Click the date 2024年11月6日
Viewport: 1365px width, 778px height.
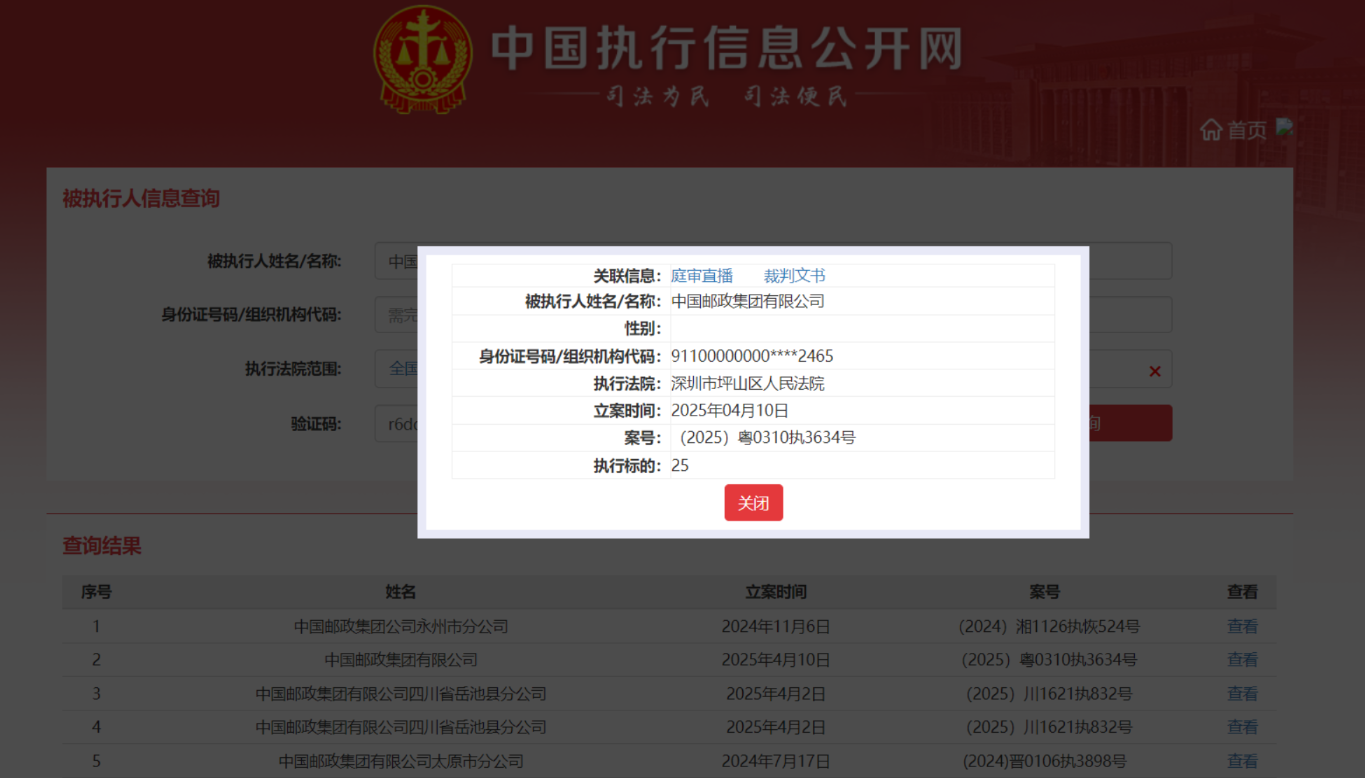point(776,627)
